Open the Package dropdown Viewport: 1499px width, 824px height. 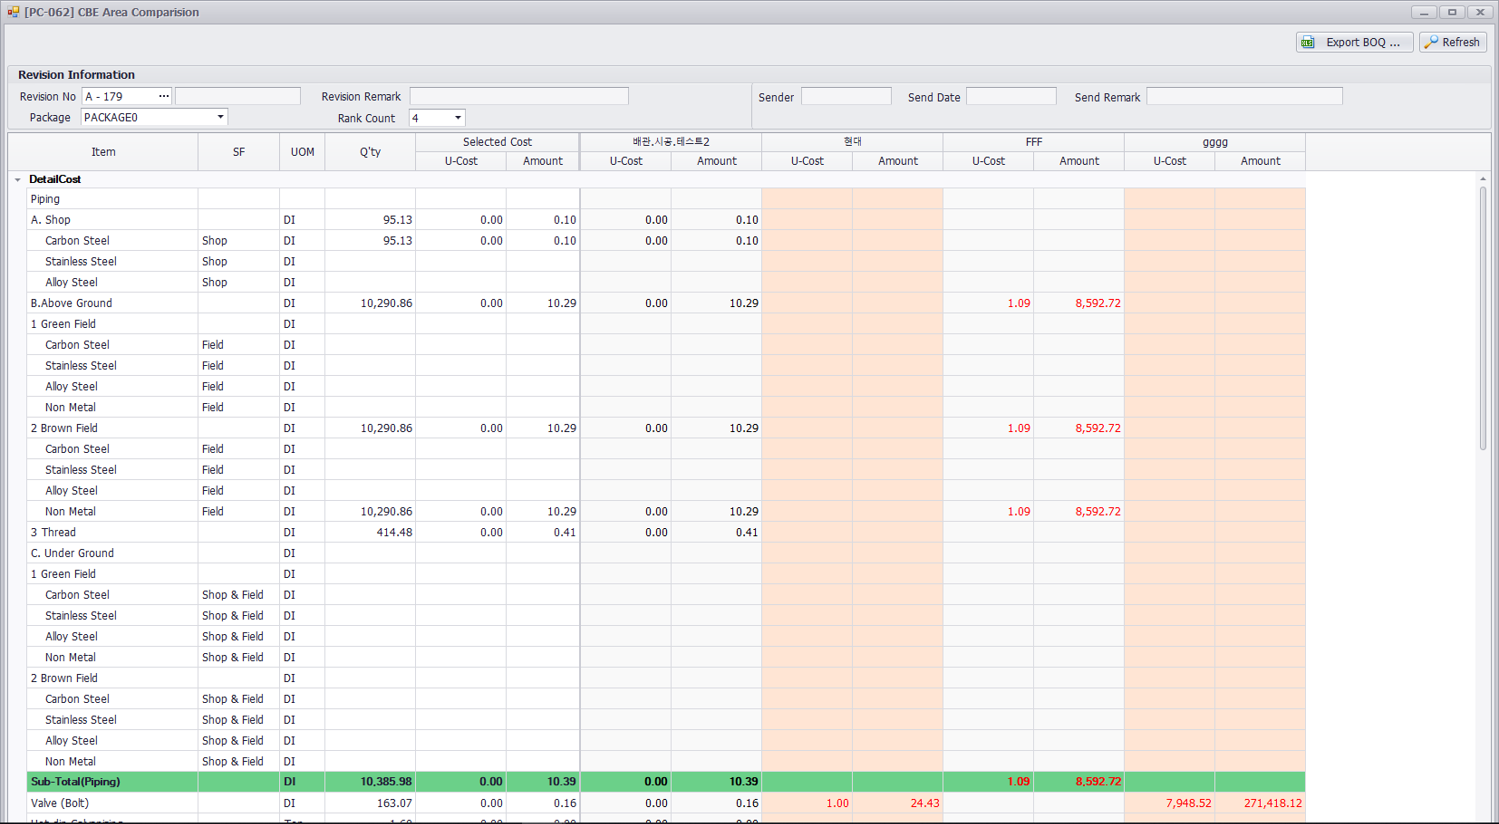coord(220,117)
